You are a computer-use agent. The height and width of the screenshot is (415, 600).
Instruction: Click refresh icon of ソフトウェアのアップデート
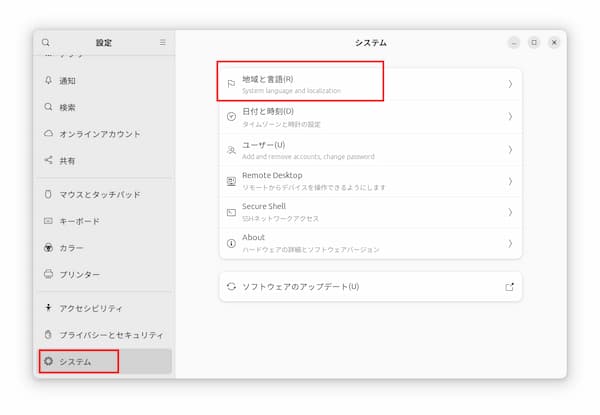click(x=231, y=286)
